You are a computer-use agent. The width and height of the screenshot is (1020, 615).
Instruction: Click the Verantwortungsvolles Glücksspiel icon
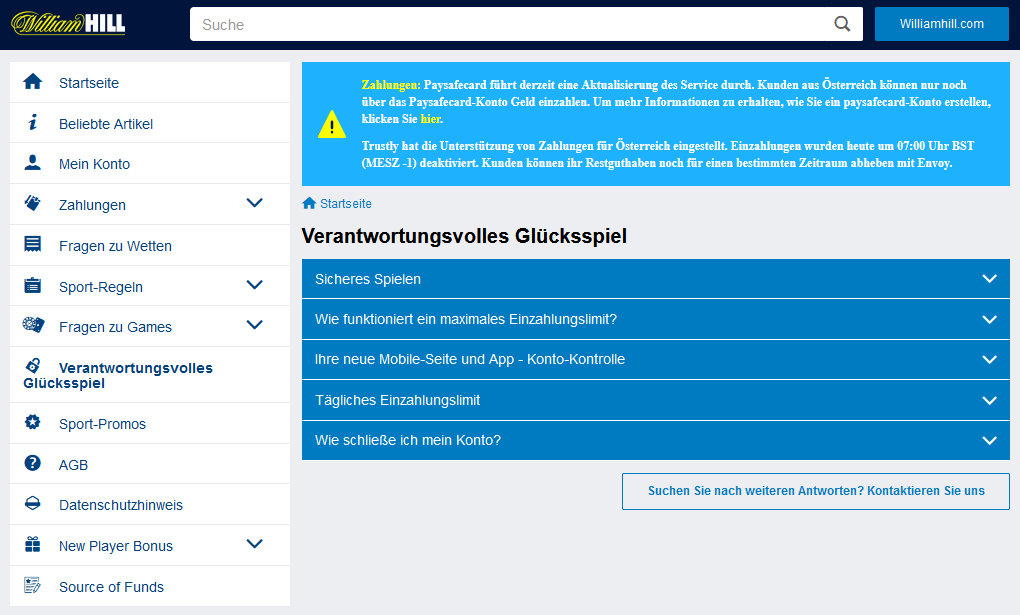pos(33,365)
